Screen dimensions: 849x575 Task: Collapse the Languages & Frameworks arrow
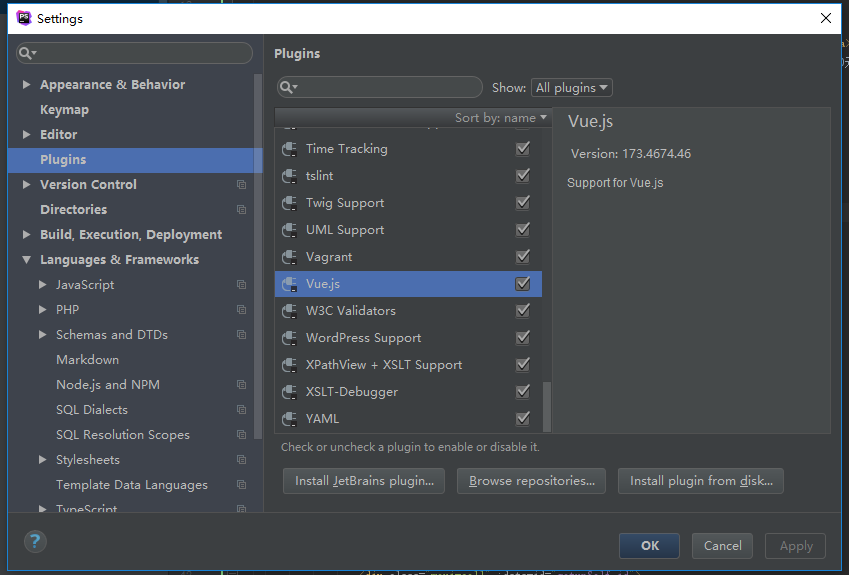(26, 260)
